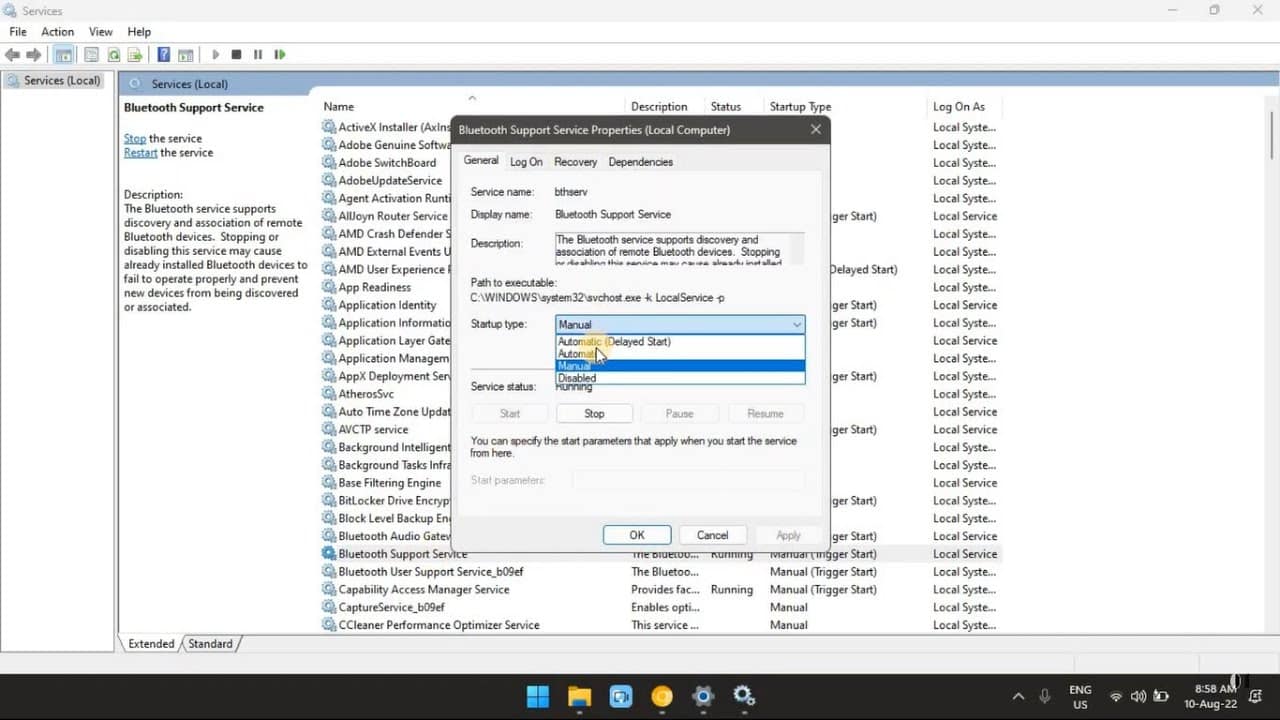Open the Help icon in the toolbar

163,54
